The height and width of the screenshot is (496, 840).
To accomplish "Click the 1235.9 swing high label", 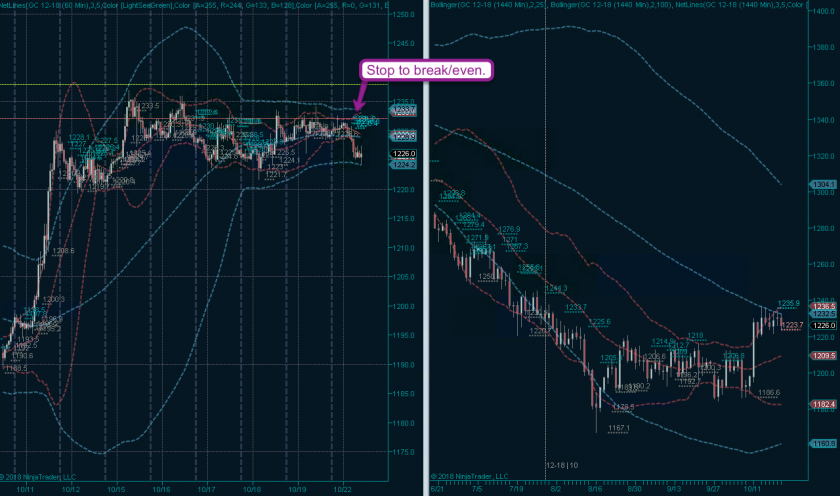I will (x=789, y=302).
